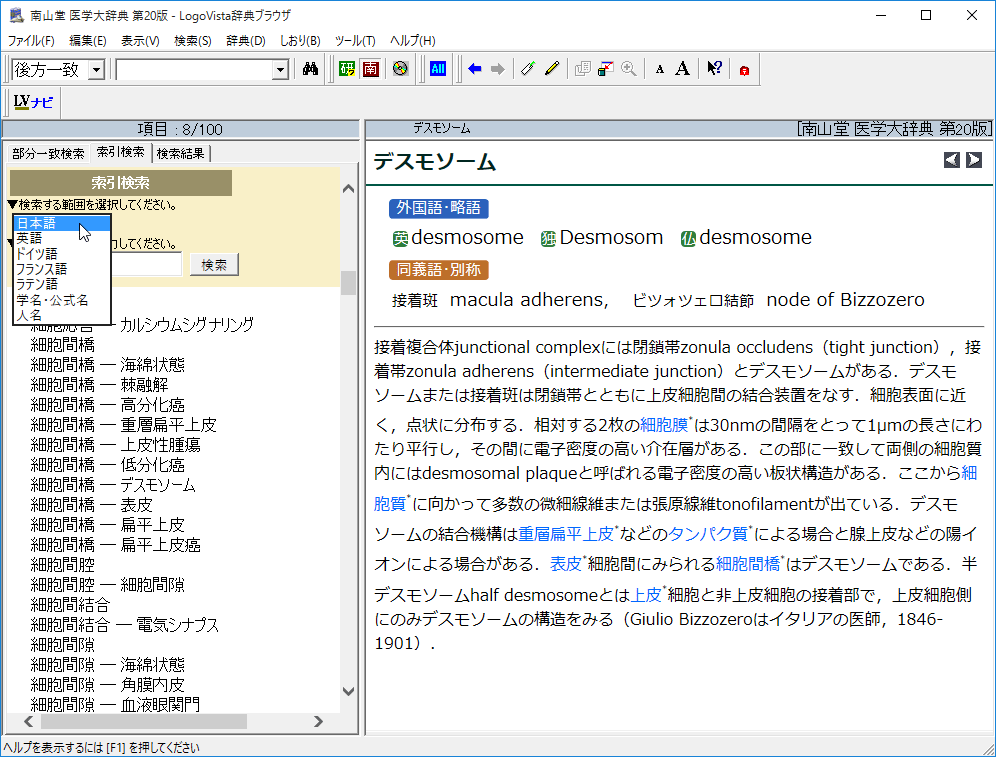Choose フランス語 from the dropdown list
Viewport: 996px width, 757px height.
tap(41, 269)
